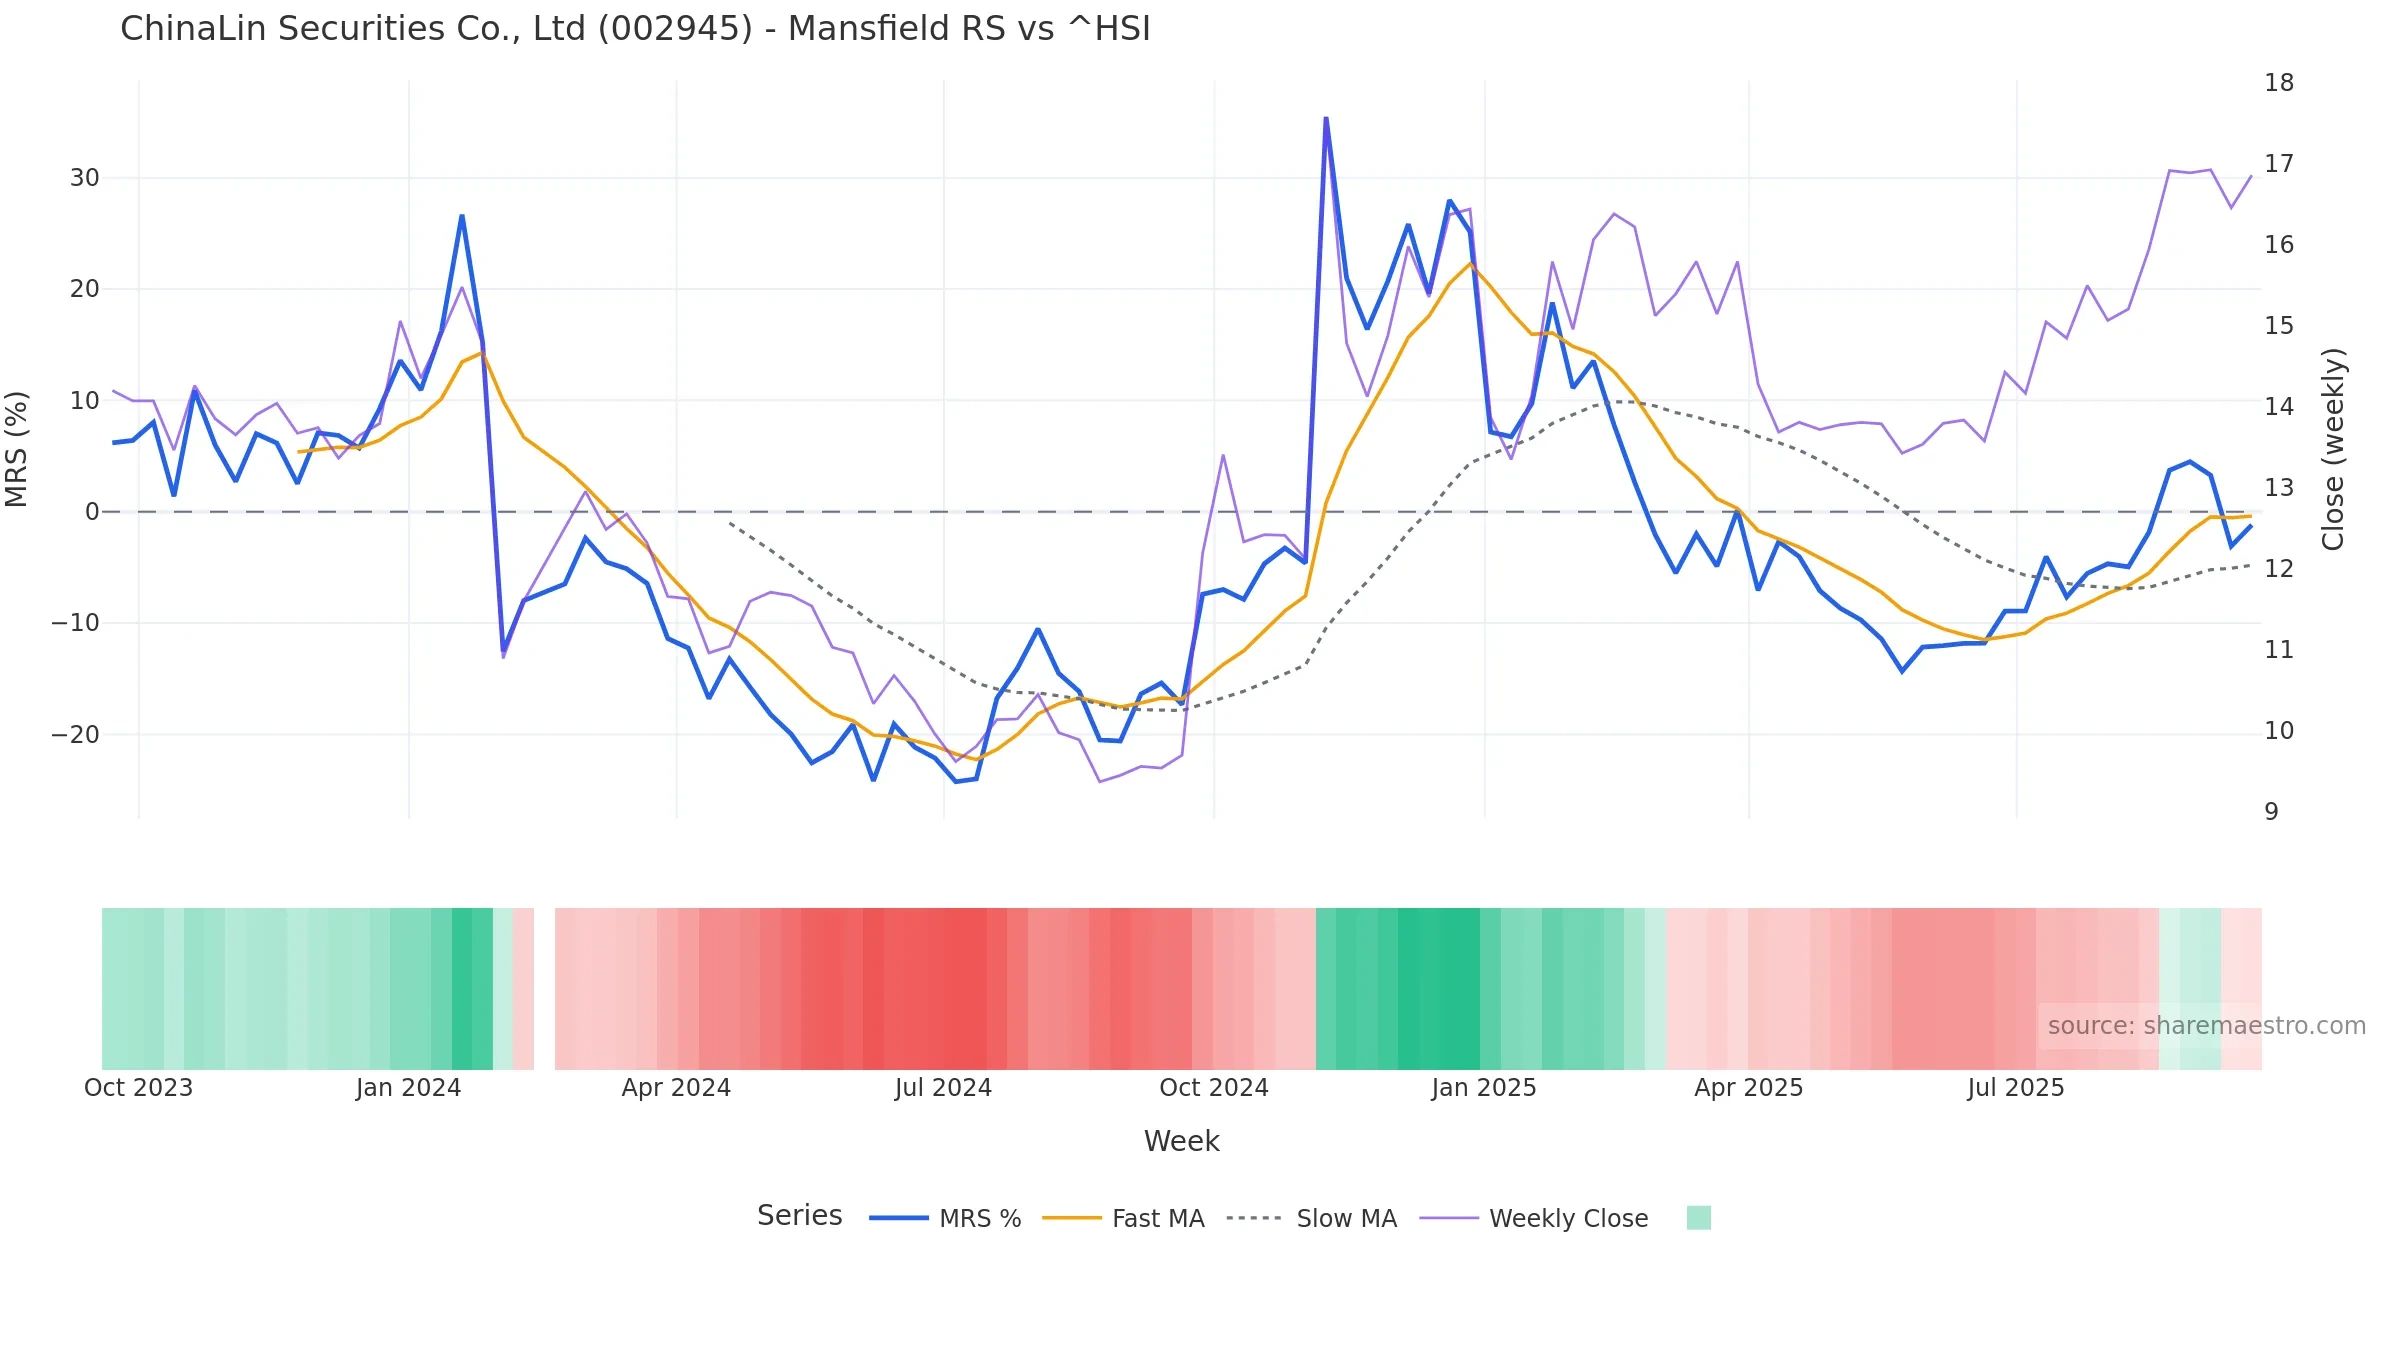Click the Jul 2025 axis label
This screenshot has width=2400, height=1350.
[x=2016, y=1088]
